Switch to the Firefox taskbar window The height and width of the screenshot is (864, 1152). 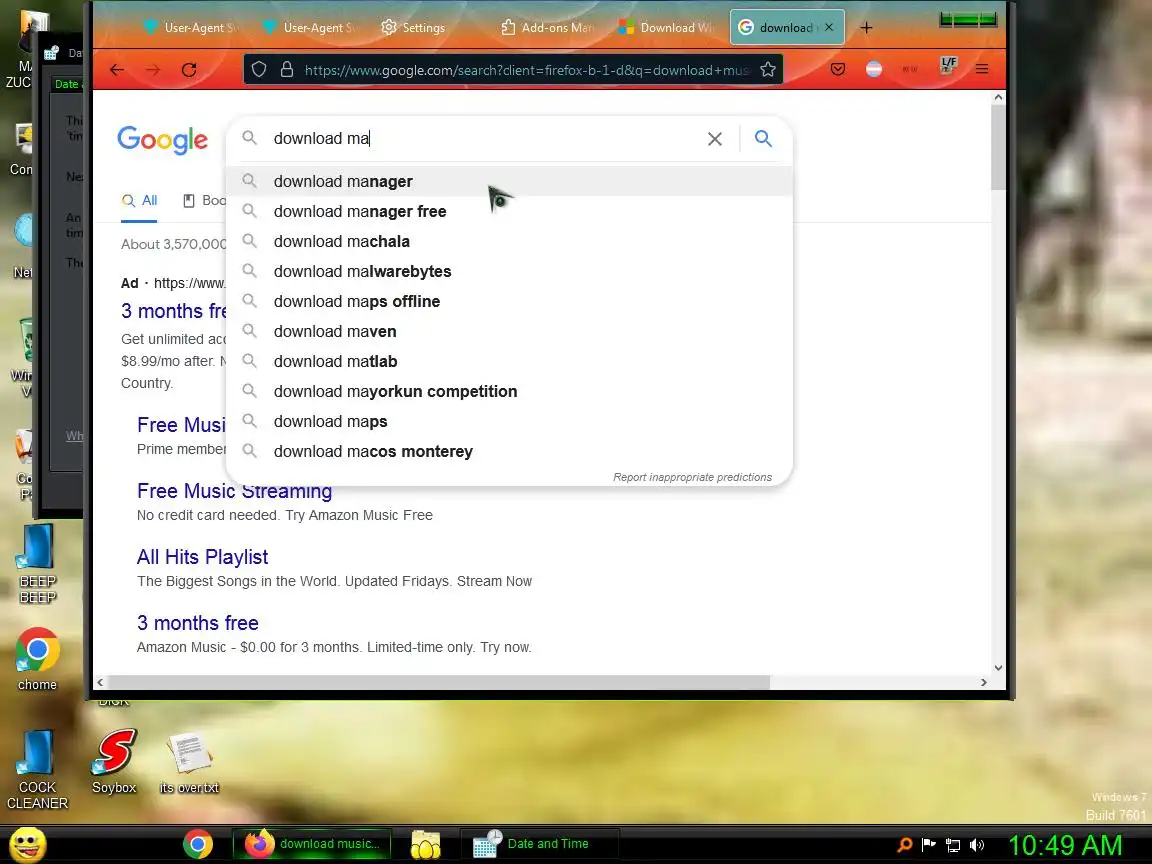point(312,844)
